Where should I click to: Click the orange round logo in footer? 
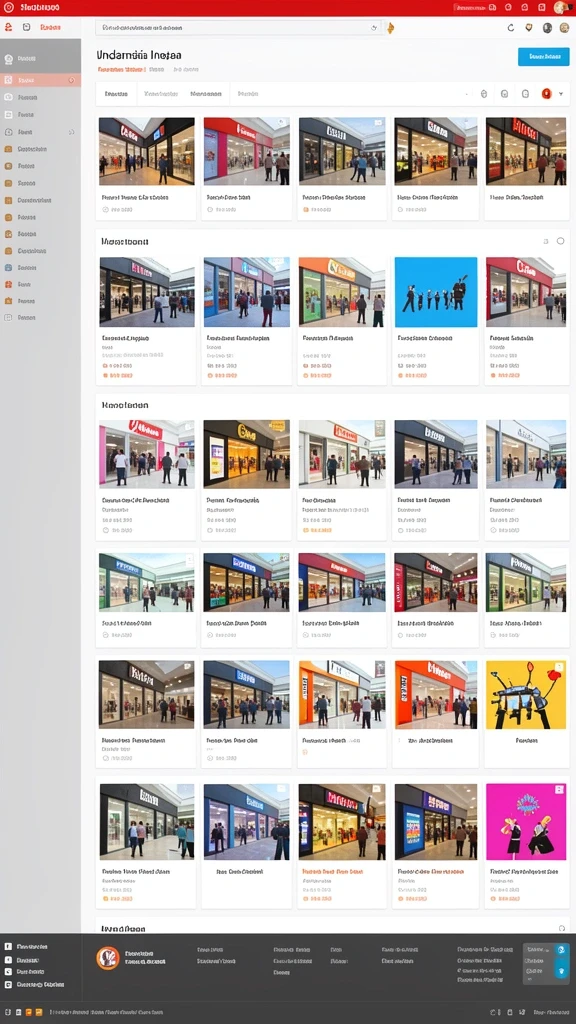click(x=108, y=957)
